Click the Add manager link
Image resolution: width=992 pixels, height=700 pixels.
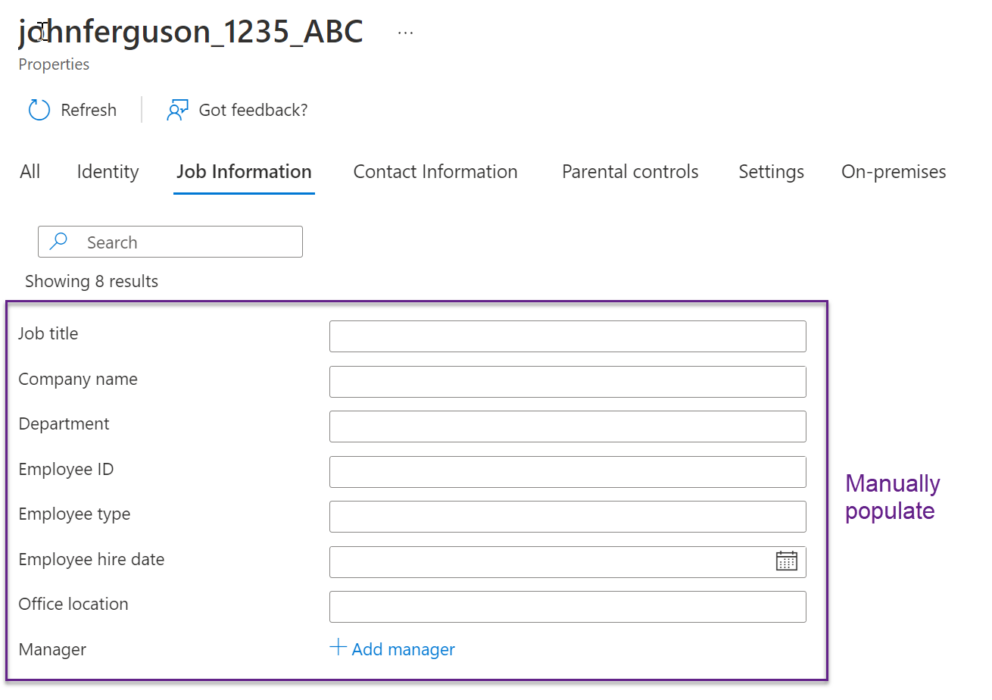coord(403,650)
